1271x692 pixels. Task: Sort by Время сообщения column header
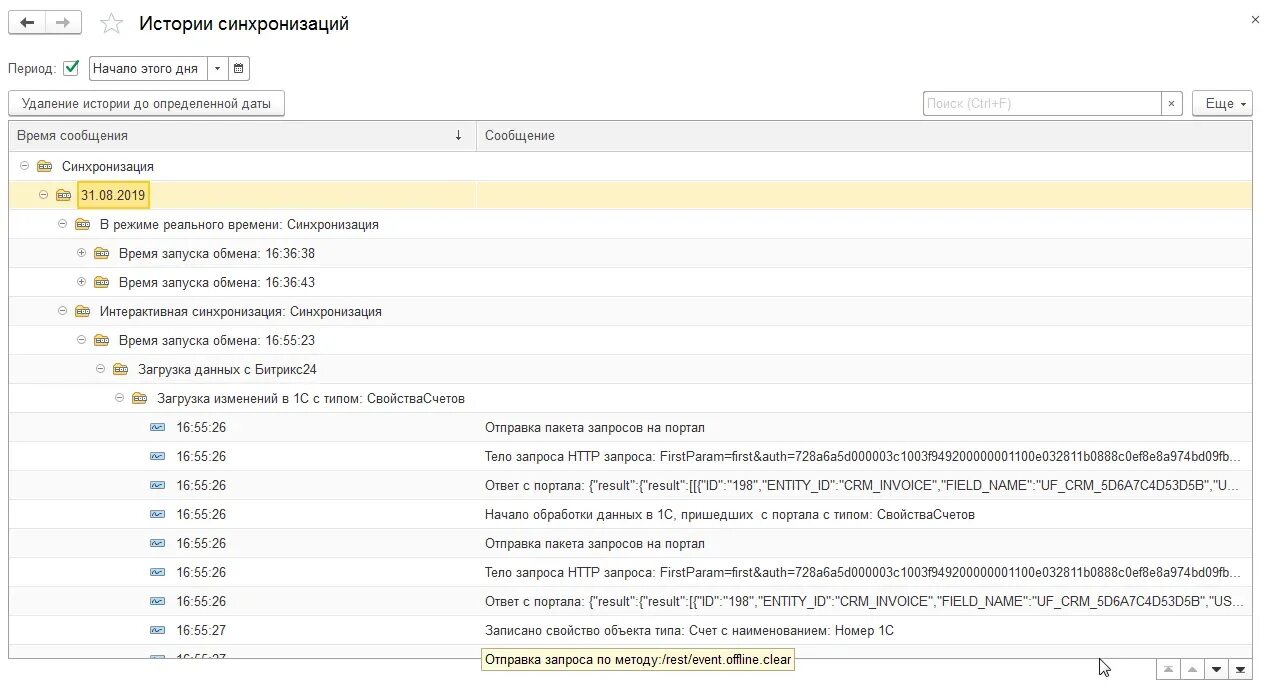pyautogui.click(x=242, y=135)
